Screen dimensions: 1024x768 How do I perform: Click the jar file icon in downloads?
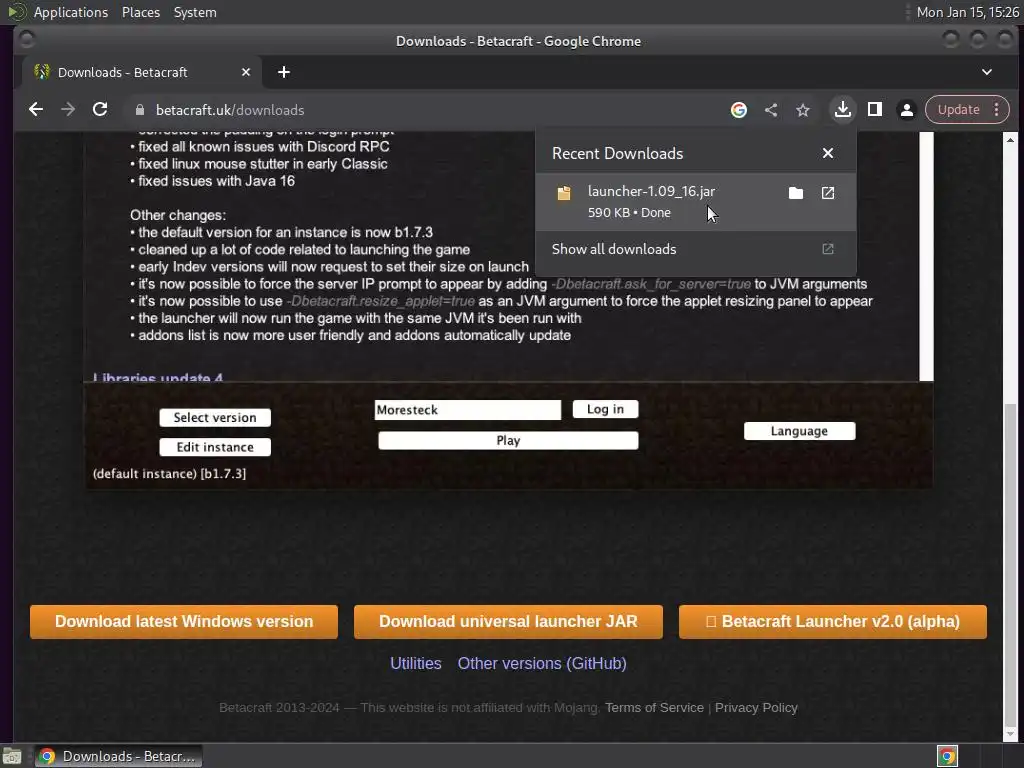(x=564, y=193)
